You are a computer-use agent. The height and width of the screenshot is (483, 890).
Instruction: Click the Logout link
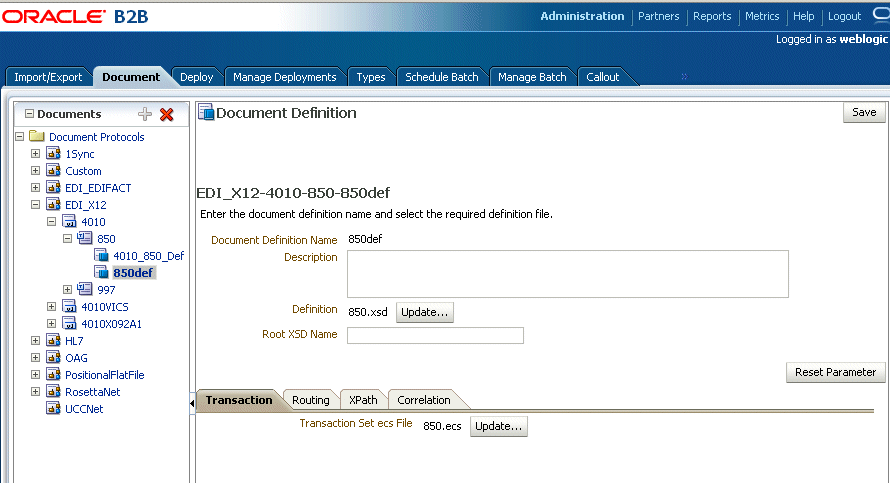pyautogui.click(x=844, y=16)
